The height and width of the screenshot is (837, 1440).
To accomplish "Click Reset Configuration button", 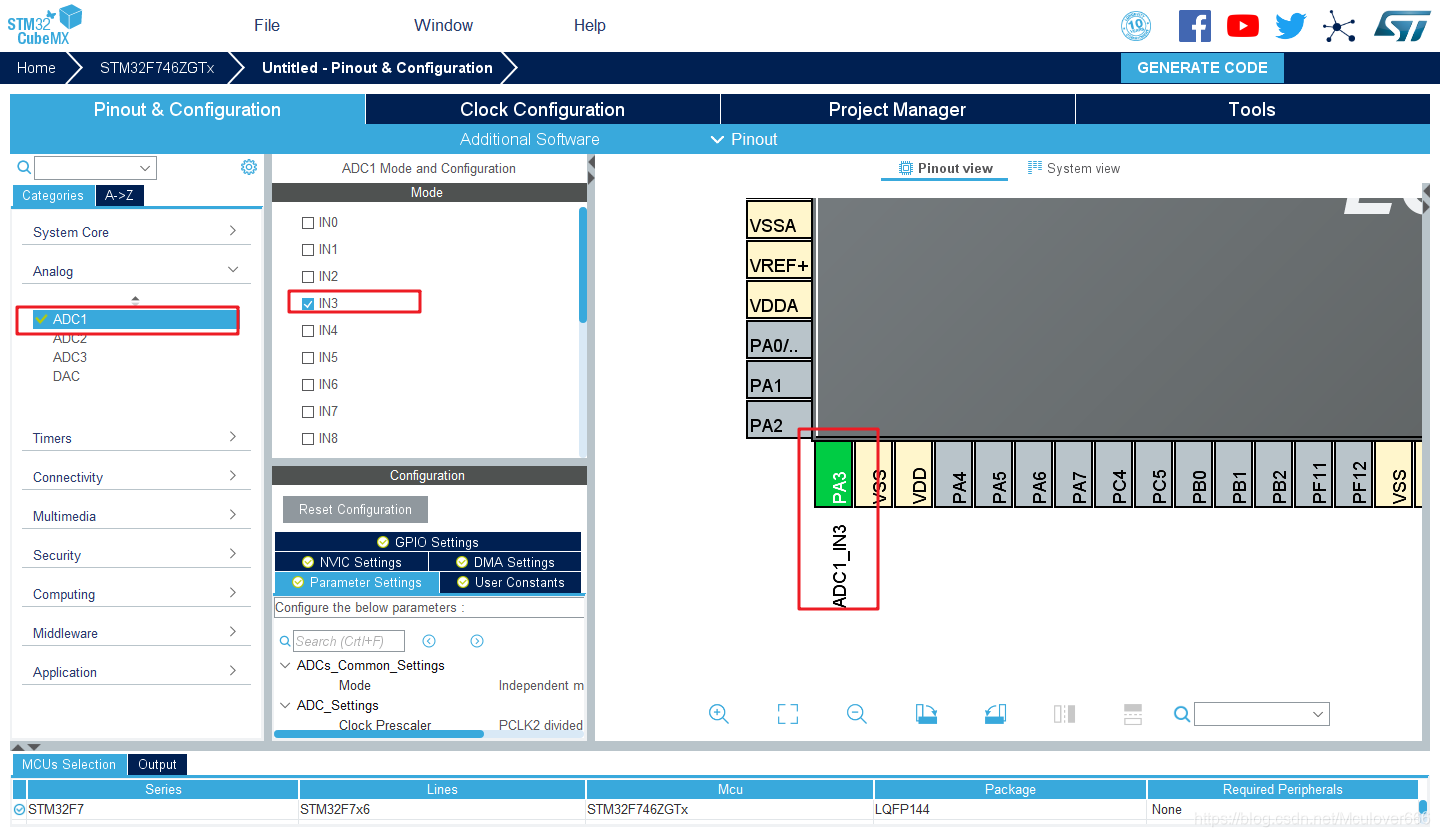I will (355, 509).
